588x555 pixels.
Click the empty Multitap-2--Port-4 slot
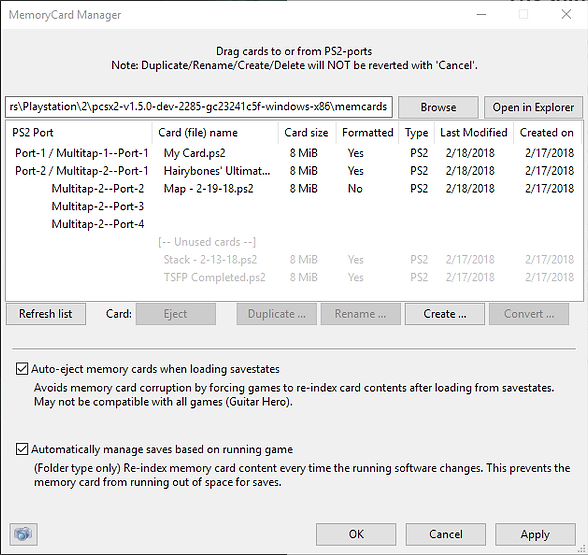coord(98,224)
